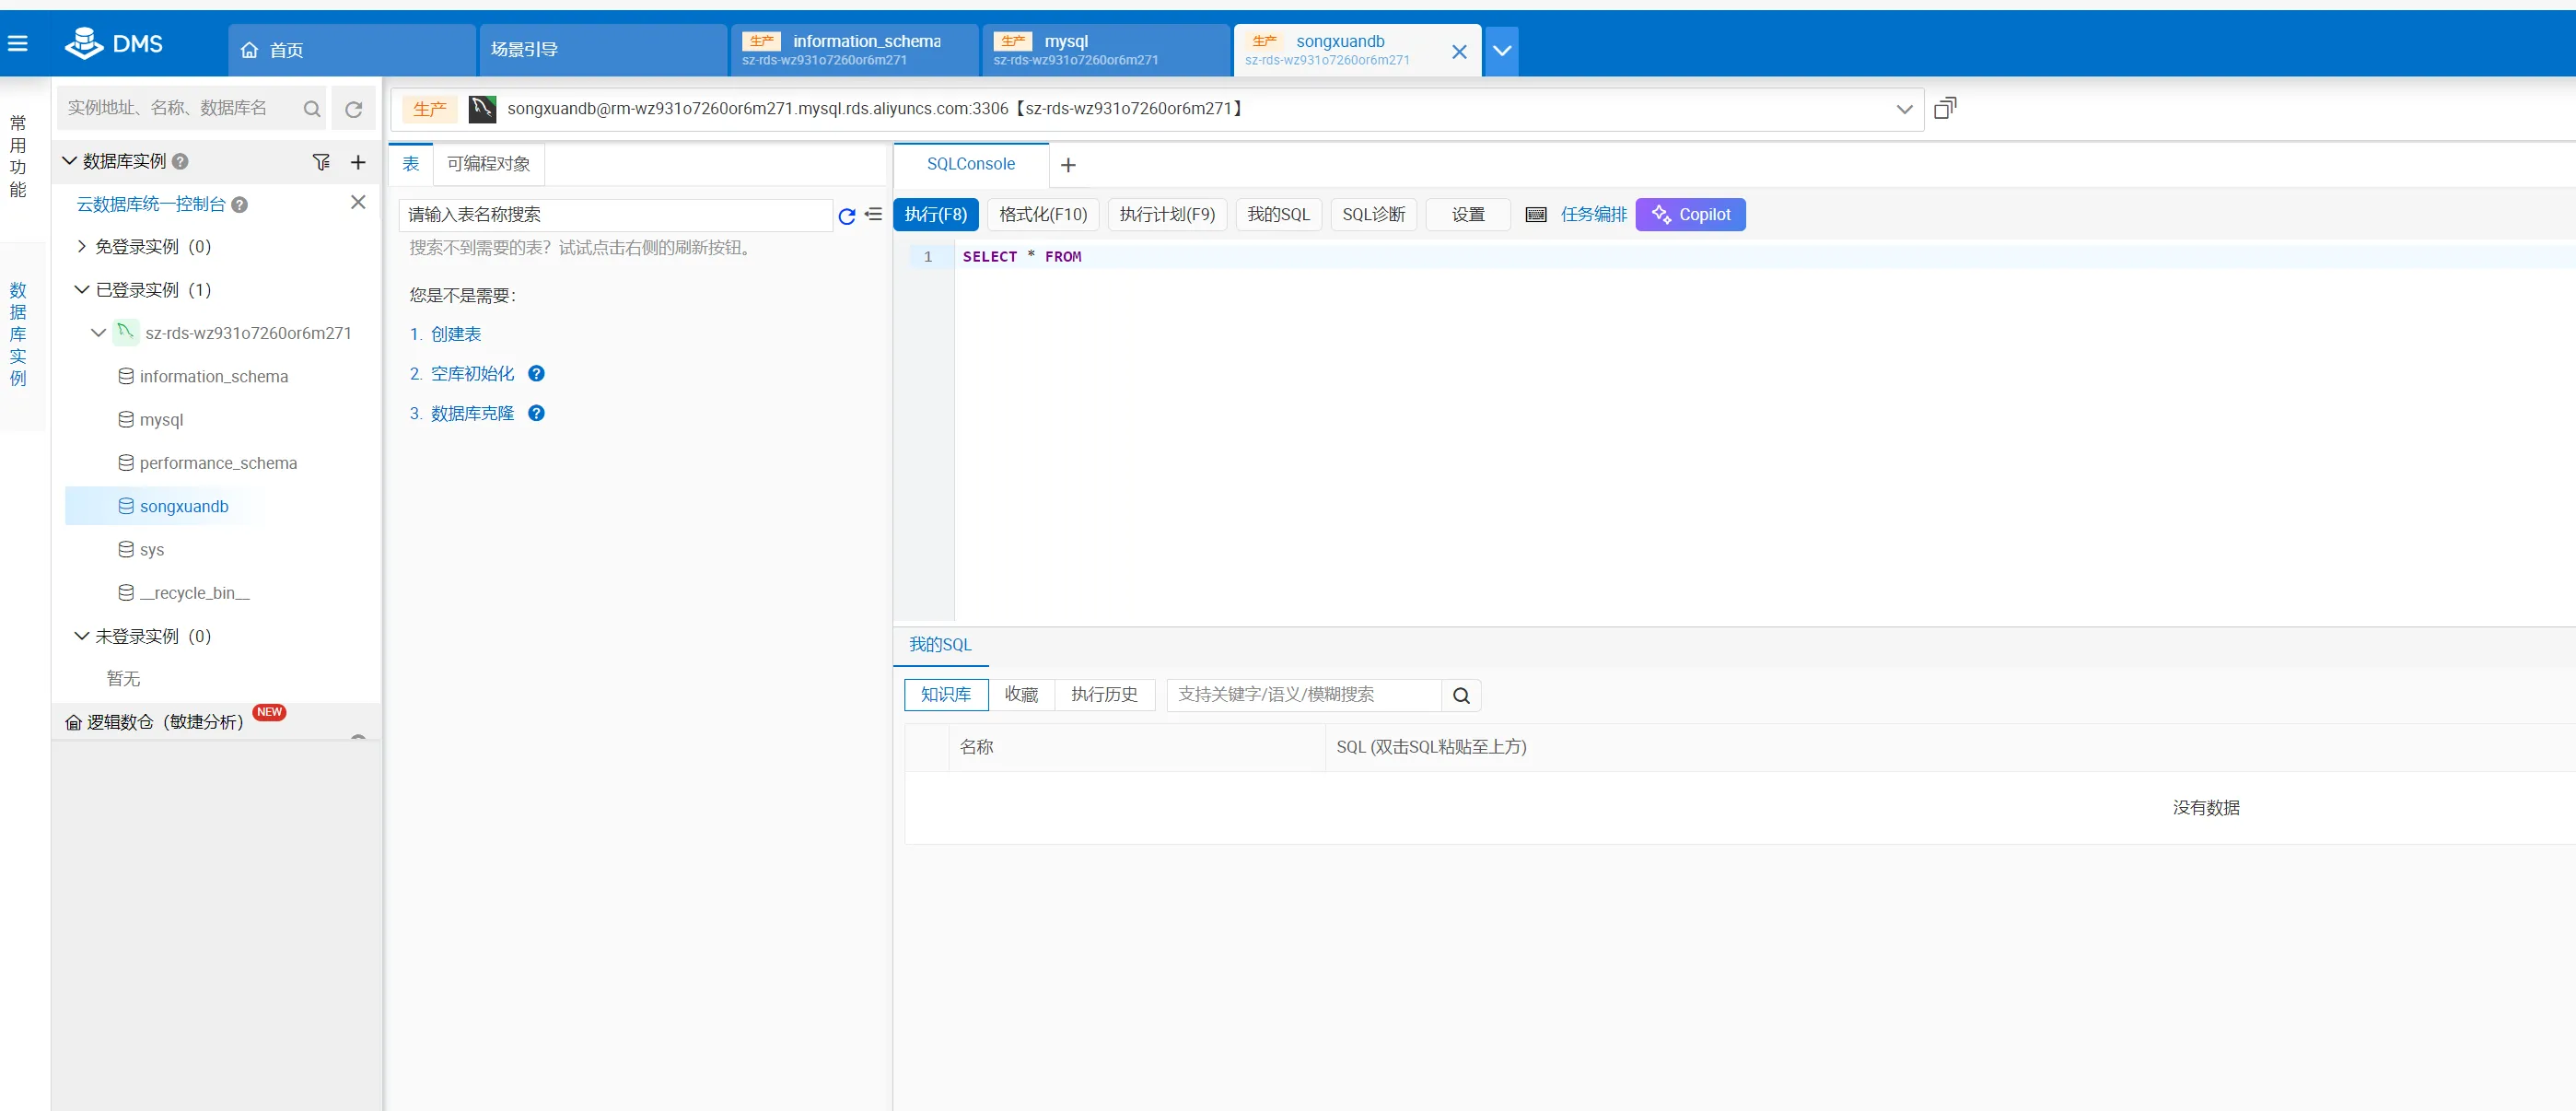Click the instance filter funnel icon

pyautogui.click(x=321, y=162)
